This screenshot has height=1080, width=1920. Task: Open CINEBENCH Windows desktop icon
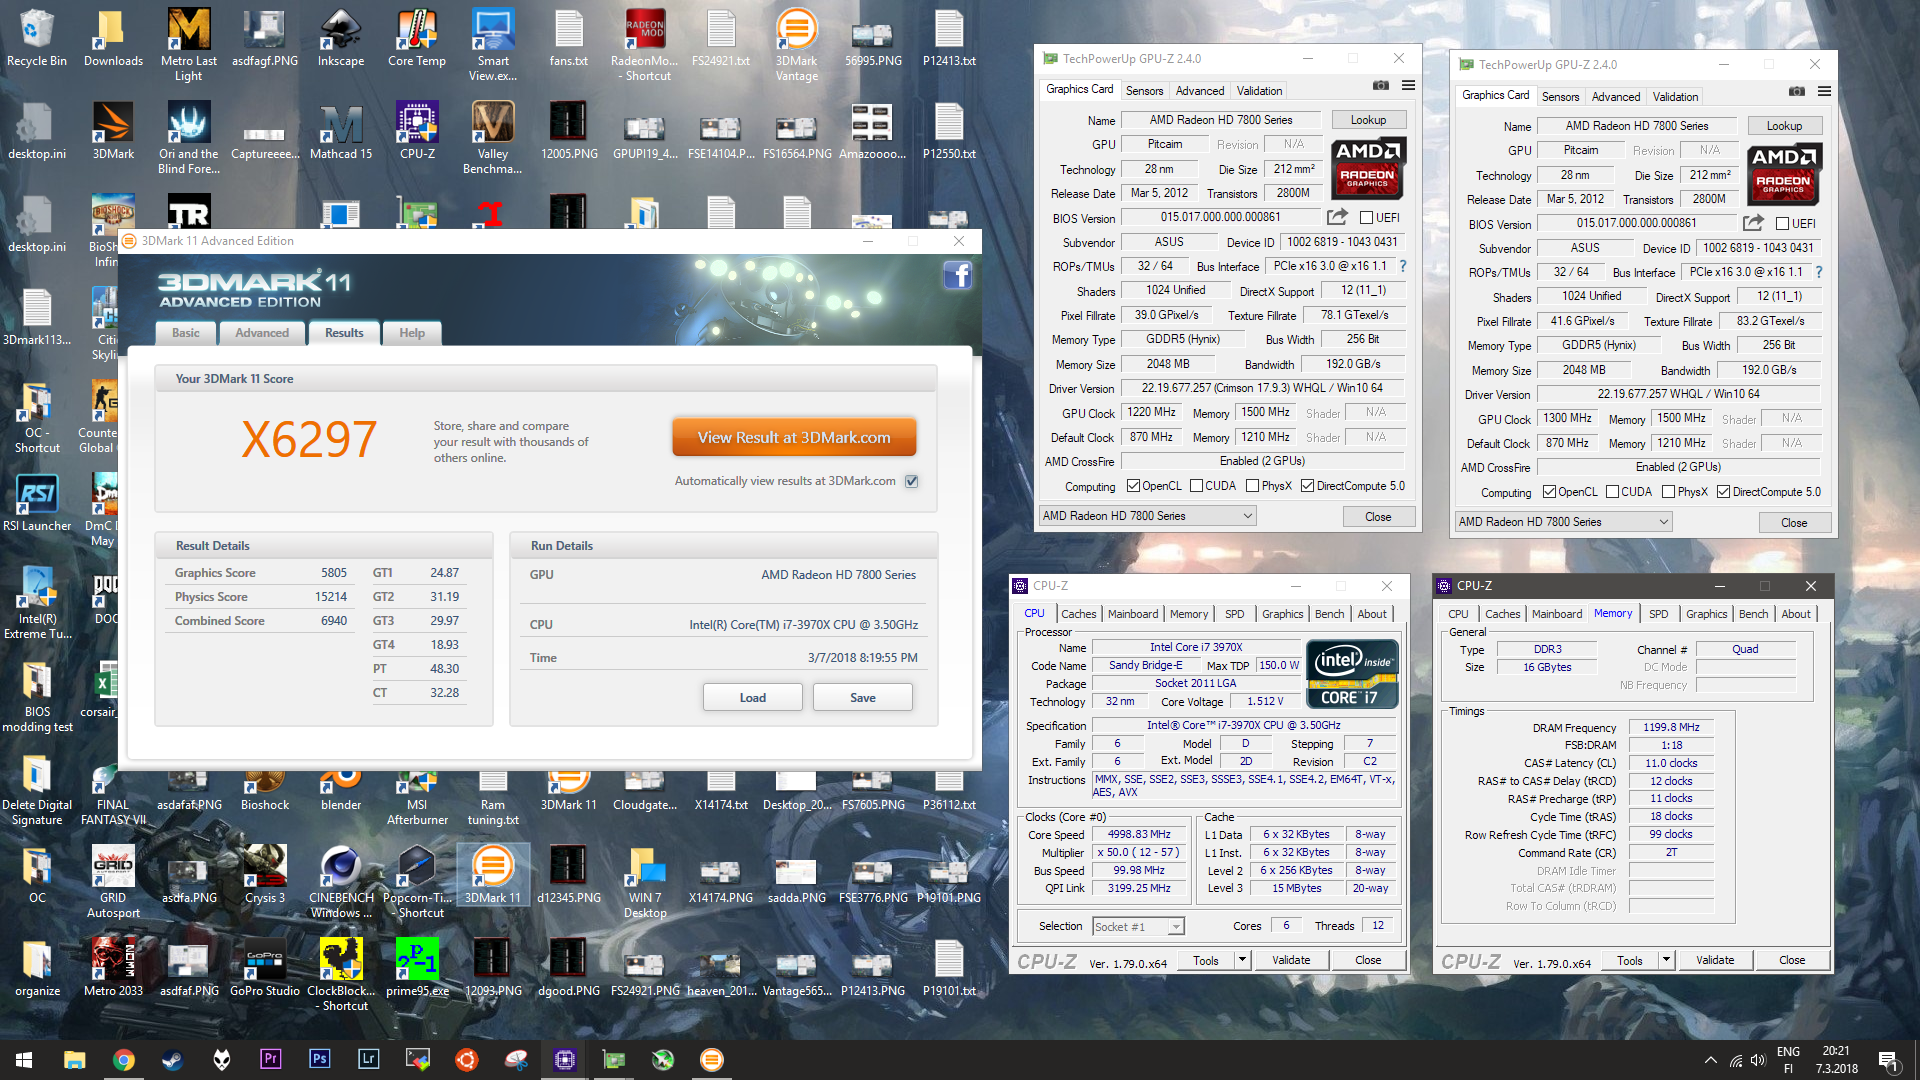[x=341, y=882]
